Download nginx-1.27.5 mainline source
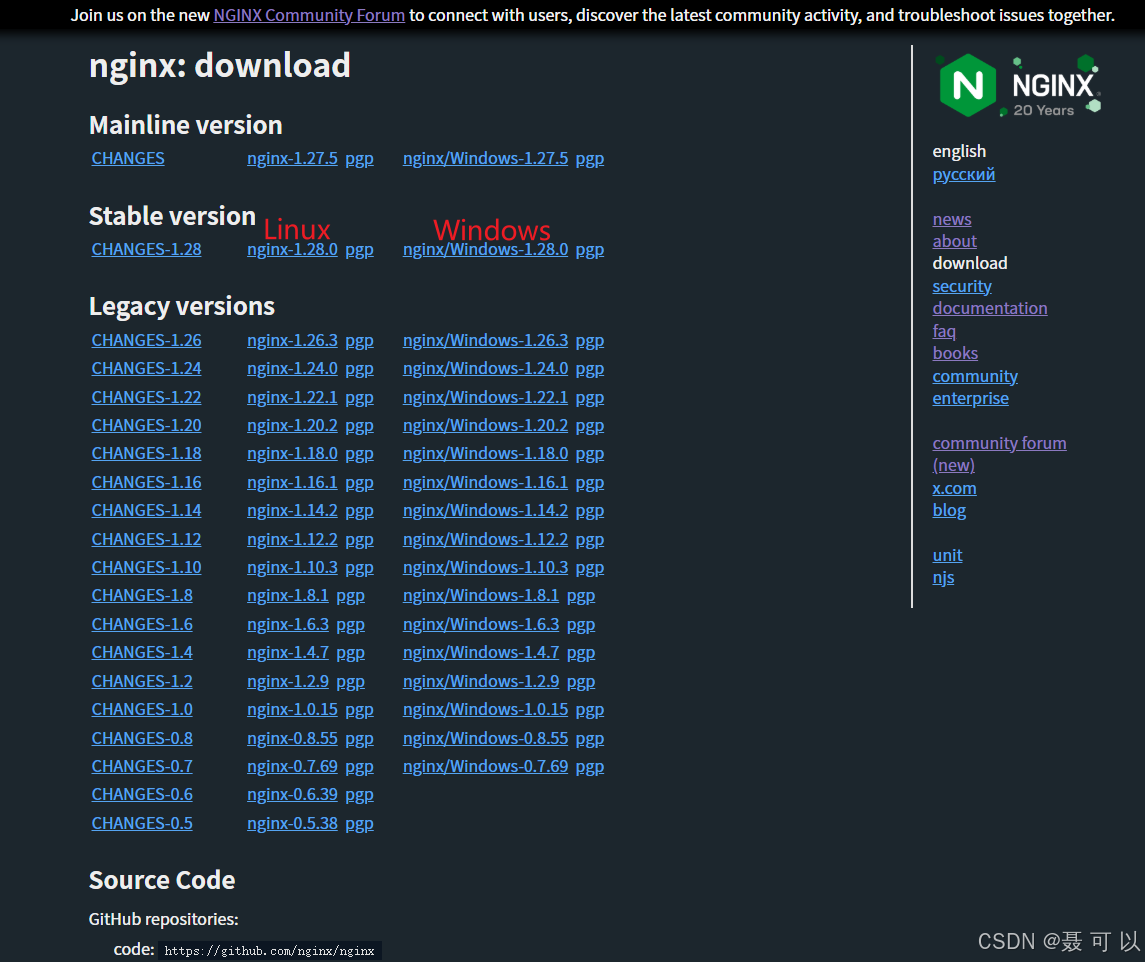This screenshot has width=1145, height=962. coord(291,158)
